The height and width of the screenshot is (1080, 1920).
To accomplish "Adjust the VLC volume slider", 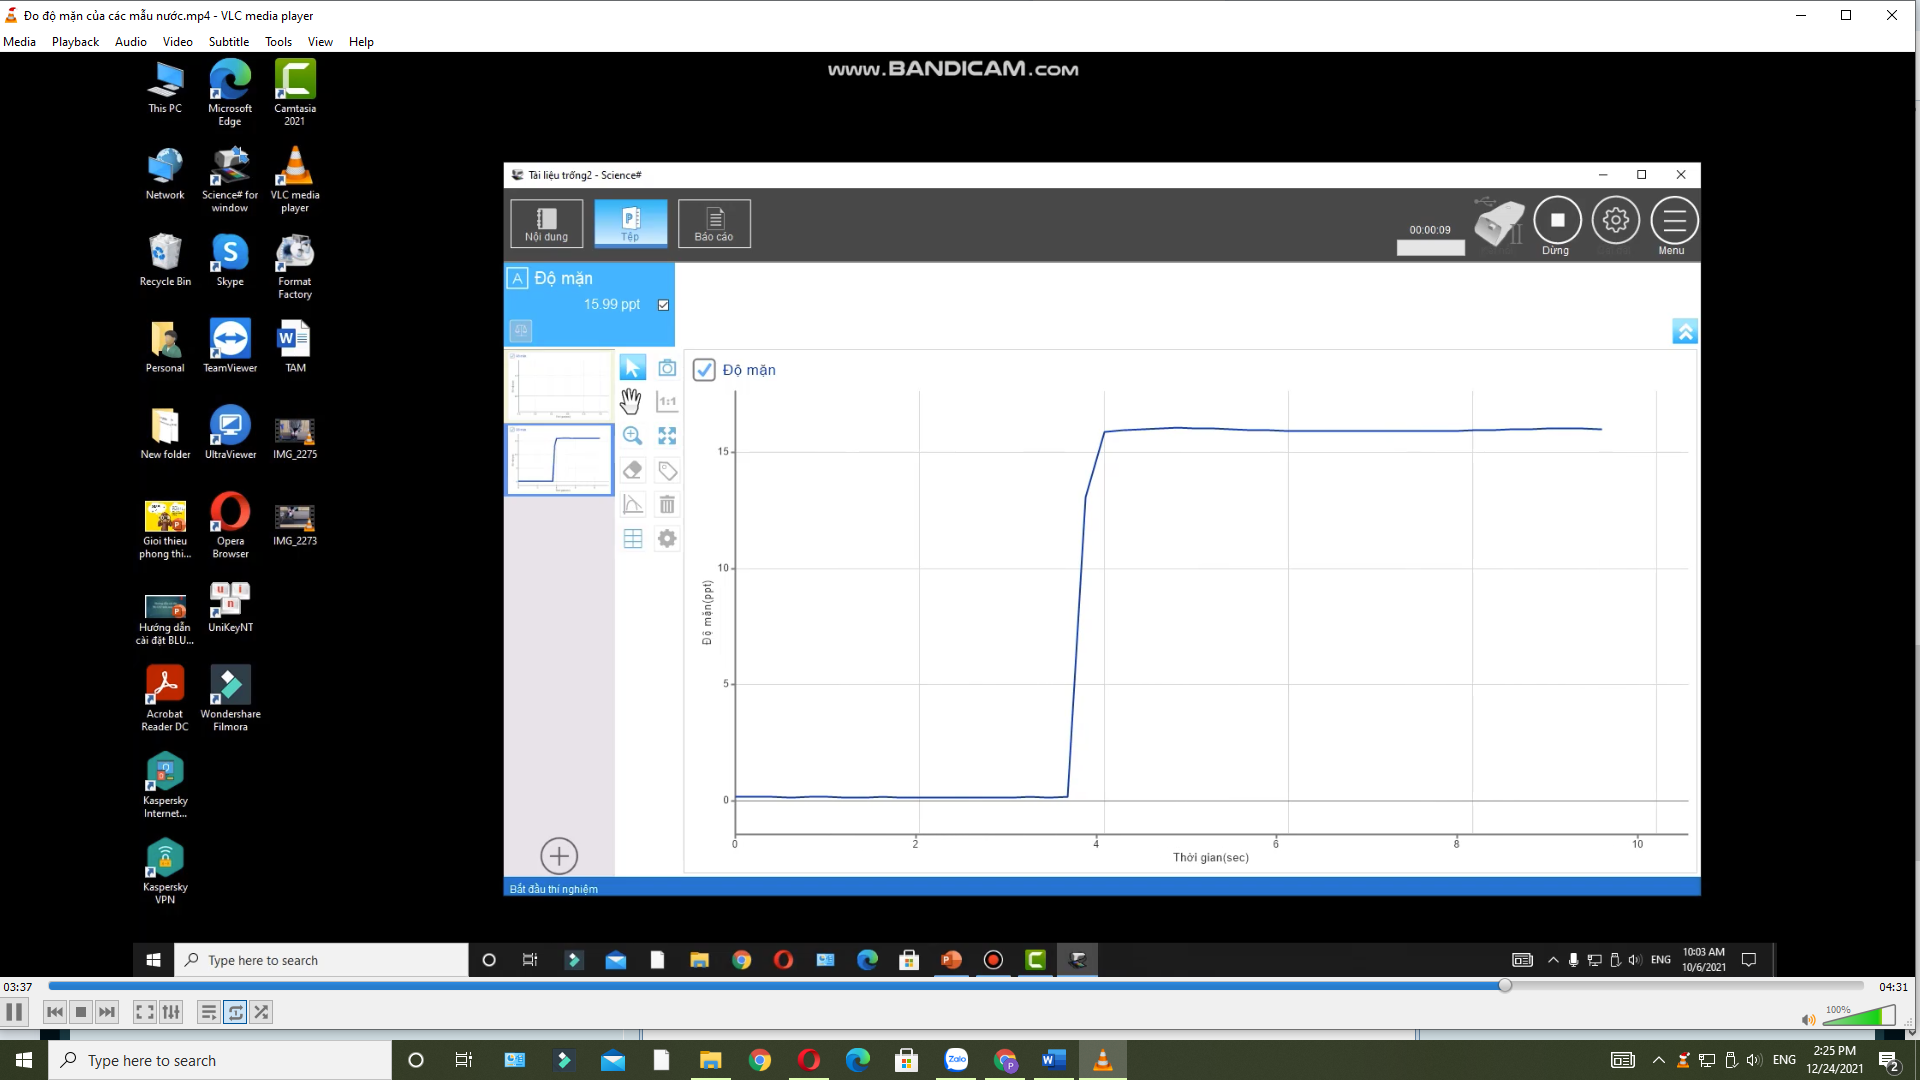I will click(1860, 1017).
